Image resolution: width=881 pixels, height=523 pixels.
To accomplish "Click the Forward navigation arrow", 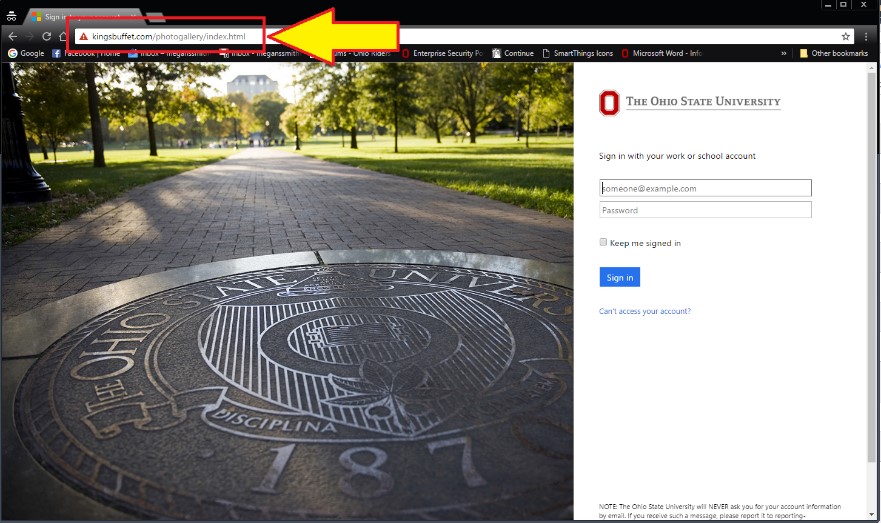I will [x=29, y=37].
